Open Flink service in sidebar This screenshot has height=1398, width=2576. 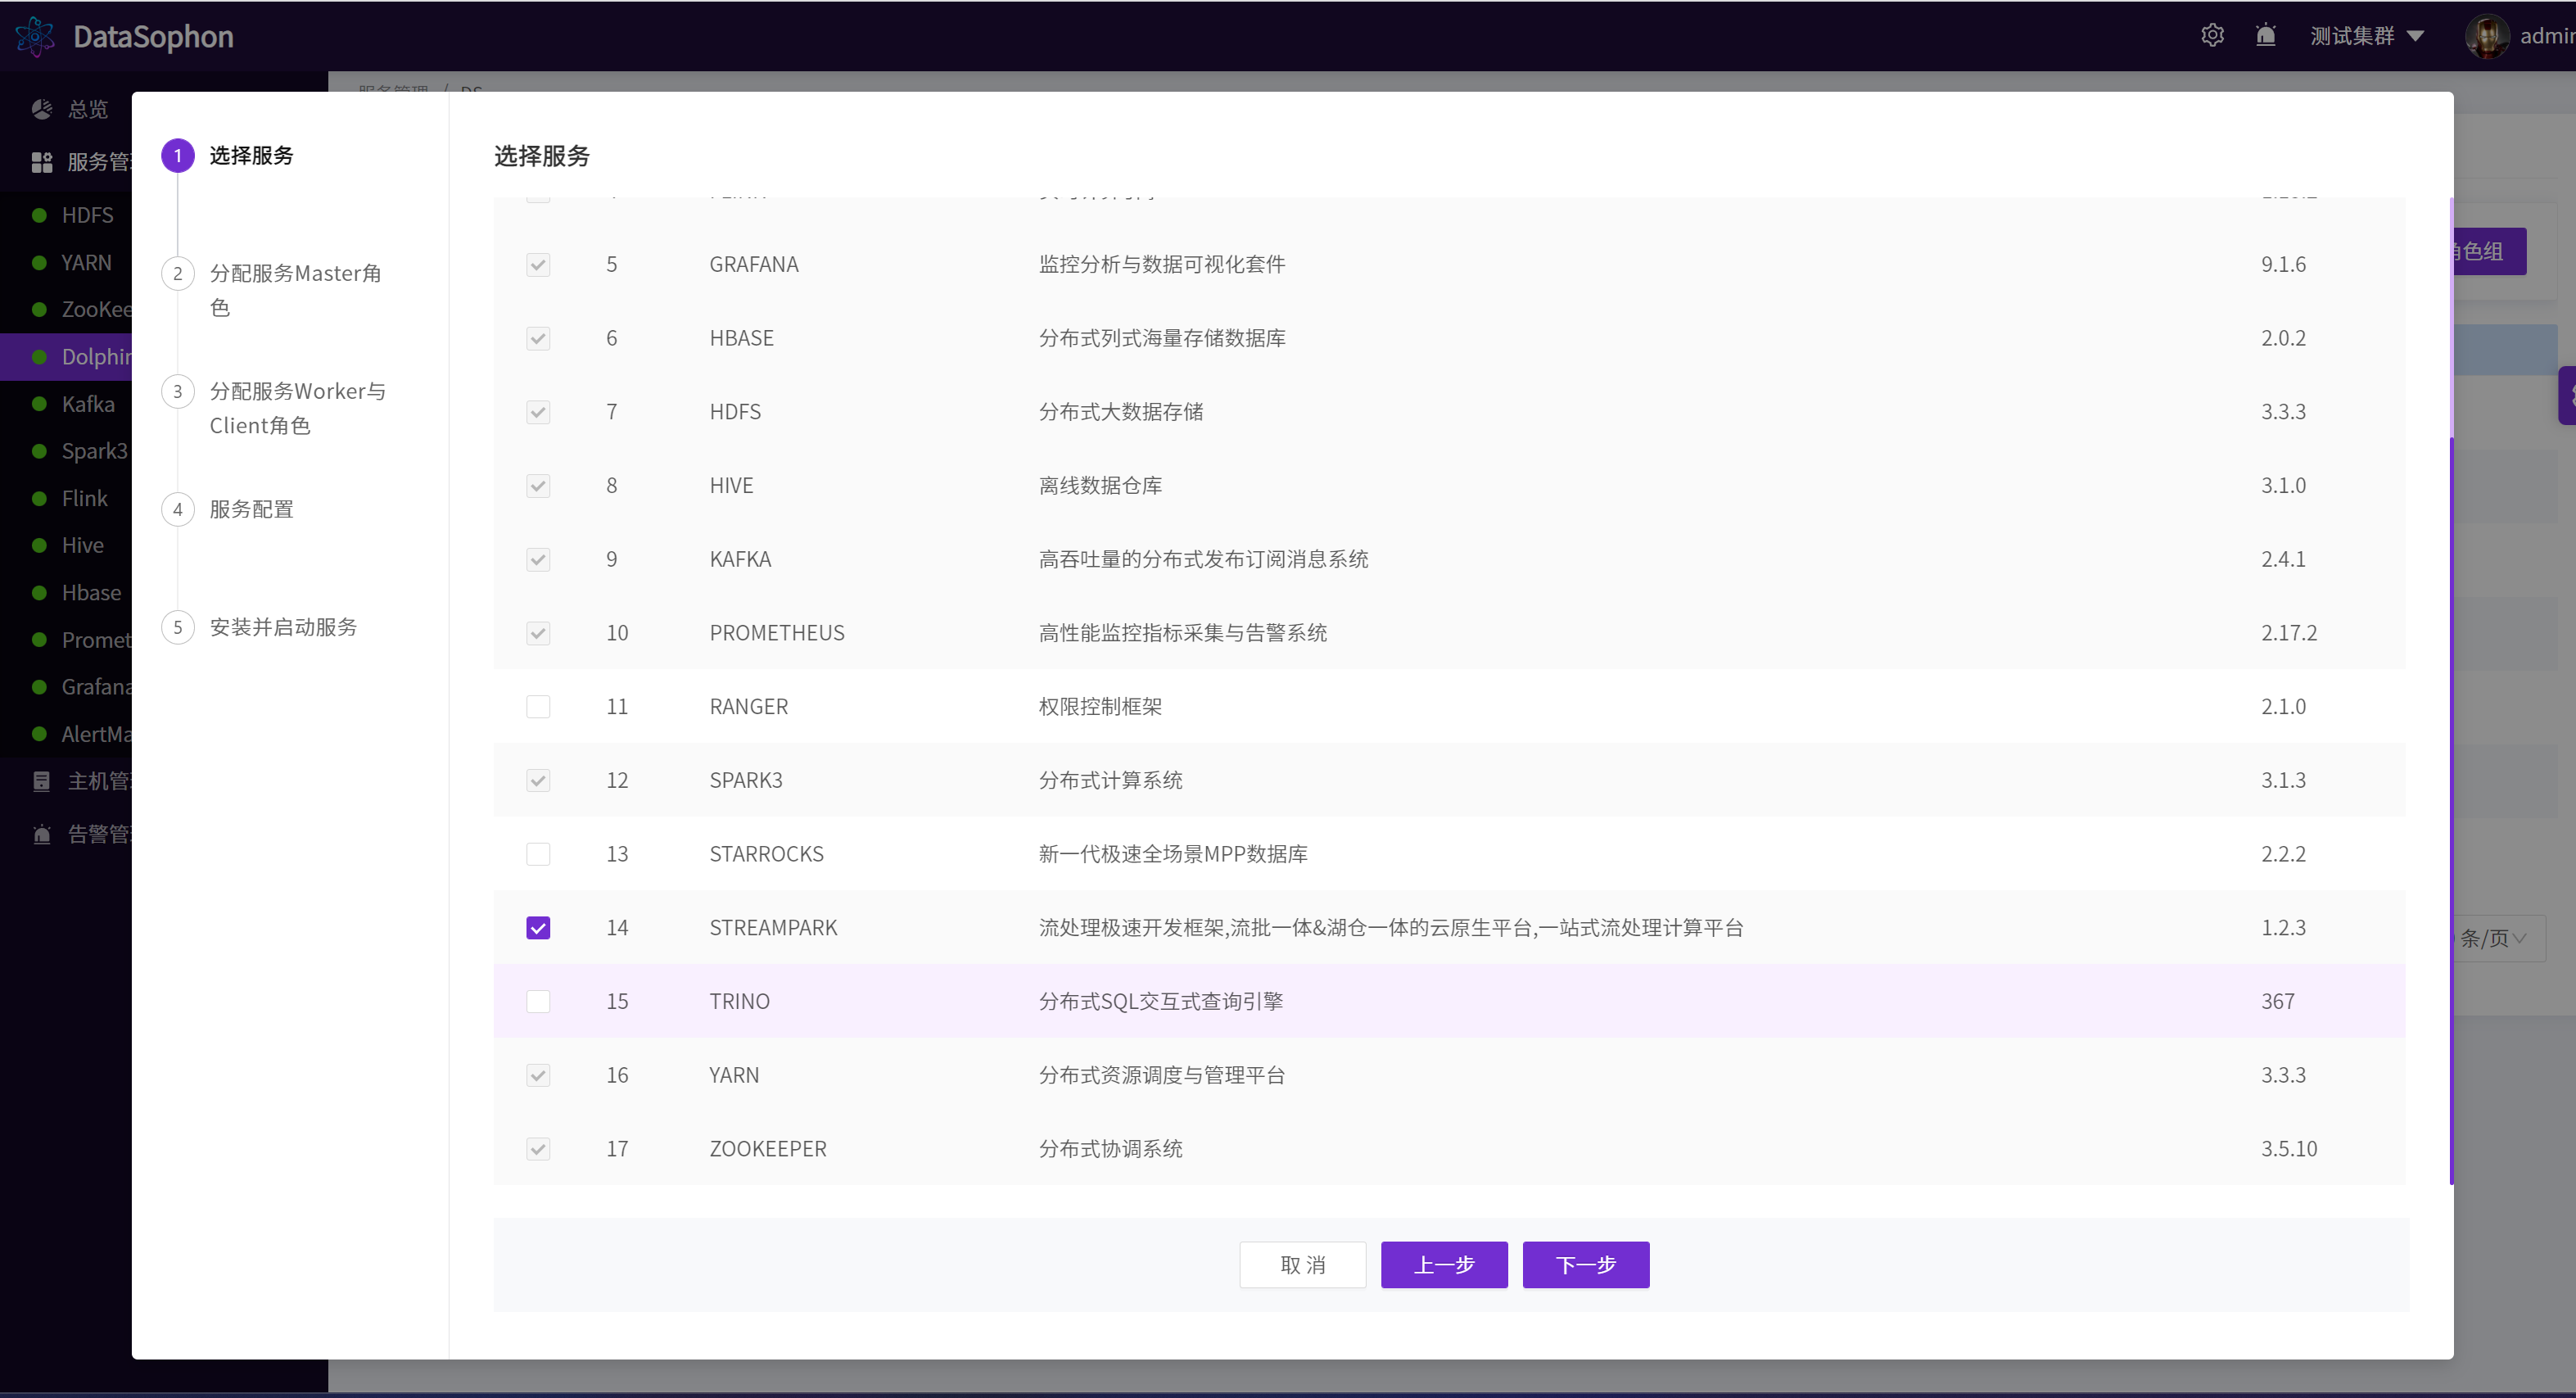[x=85, y=498]
